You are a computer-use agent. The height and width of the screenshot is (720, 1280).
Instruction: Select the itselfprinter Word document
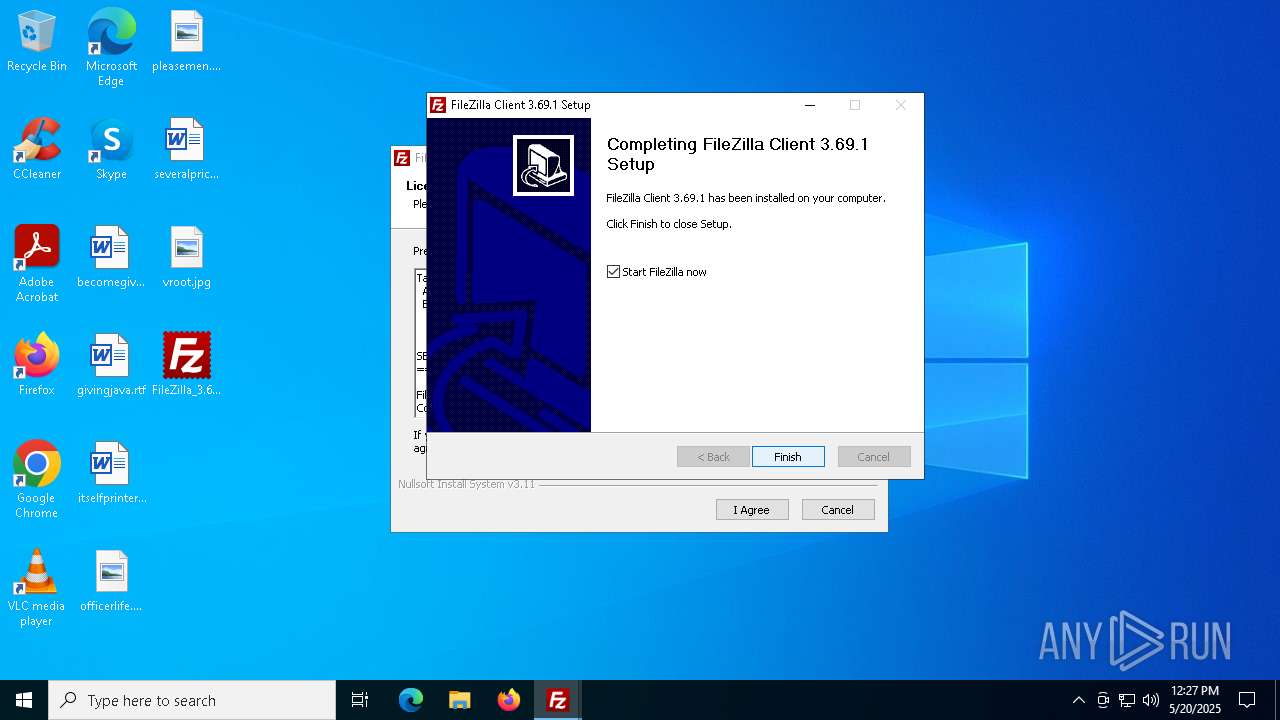point(111,474)
